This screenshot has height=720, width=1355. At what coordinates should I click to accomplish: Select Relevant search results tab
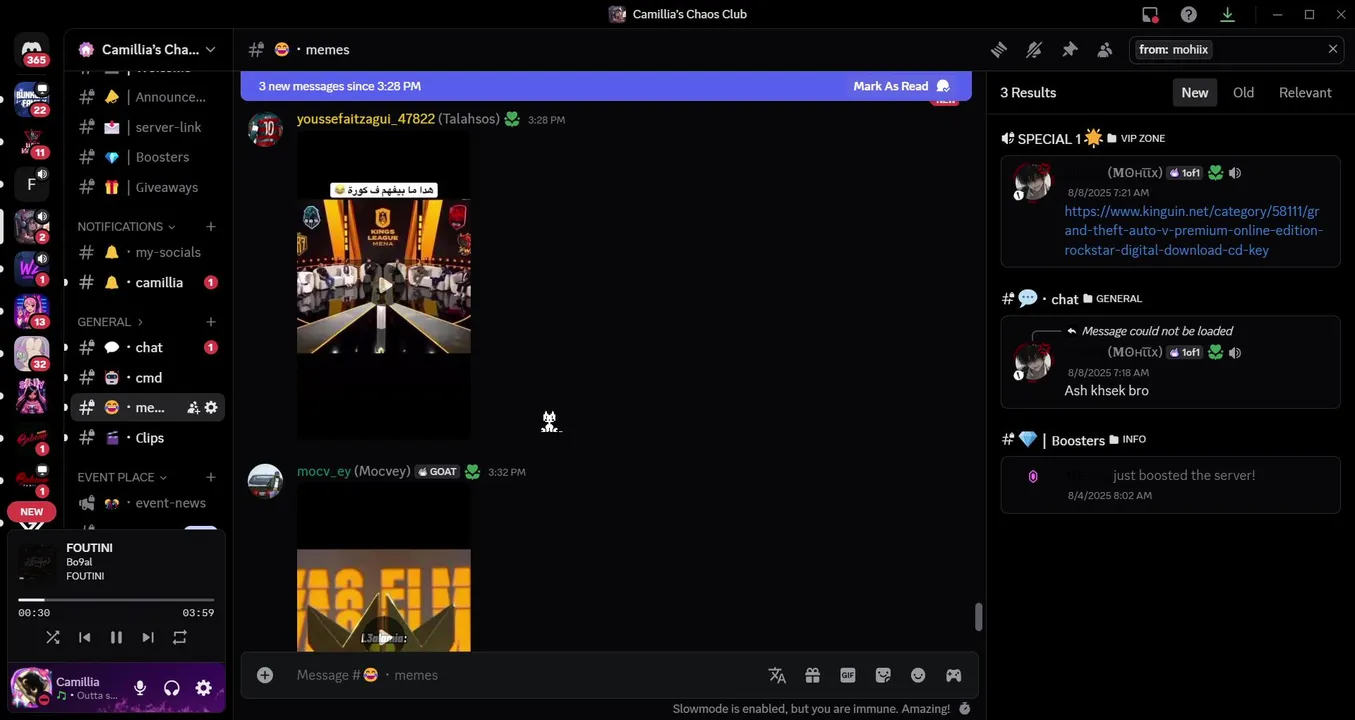tap(1305, 92)
